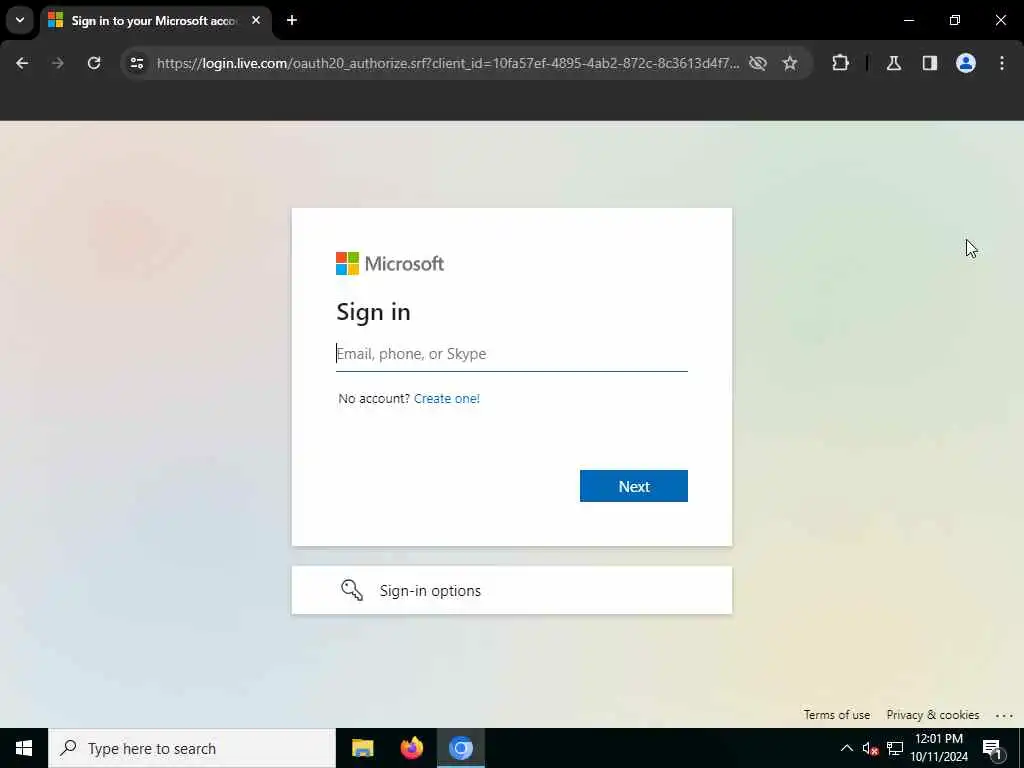1024x768 pixels.
Task: Click the Chrome taskbar icon
Action: pyautogui.click(x=460, y=748)
